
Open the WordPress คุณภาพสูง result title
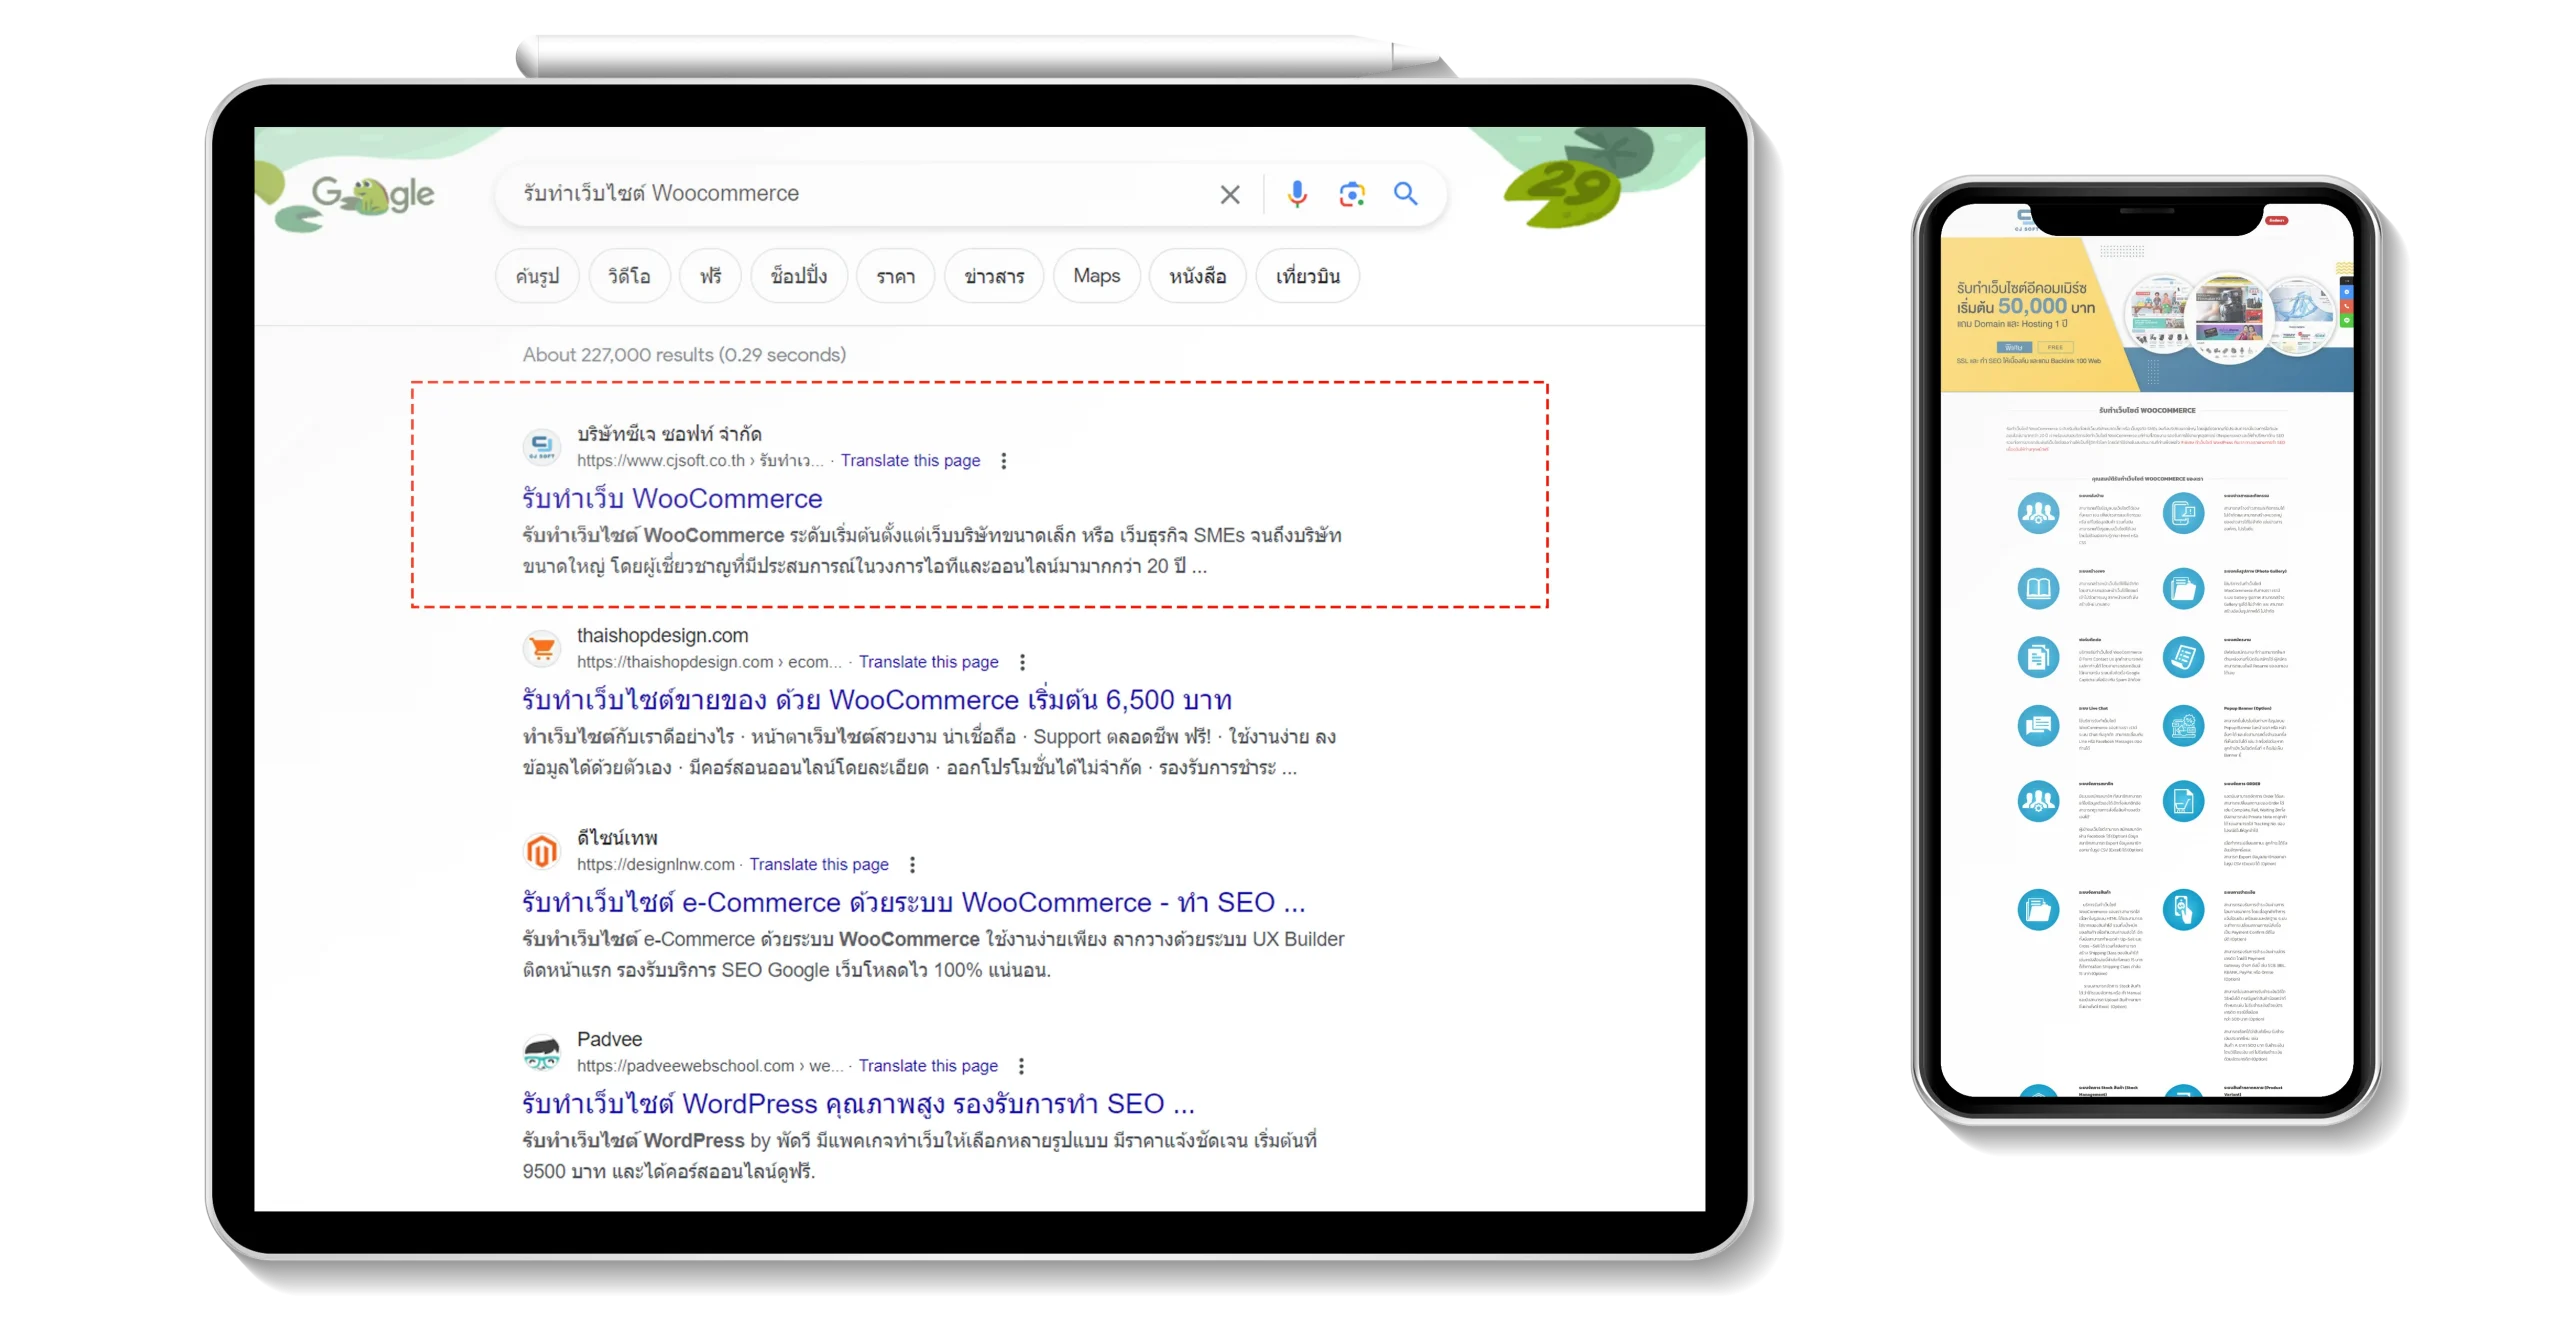858,1103
